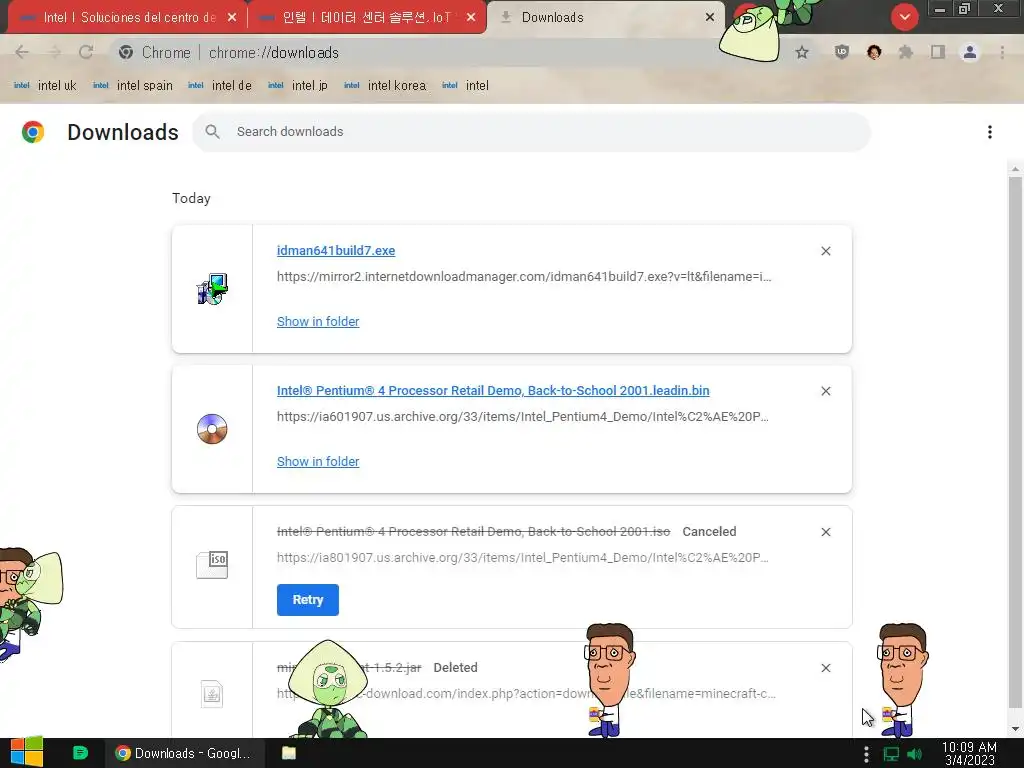Screen dimensions: 1024x768
Task: Open the Pentium 4 leadin.bin file link
Action: pyautogui.click(x=493, y=391)
